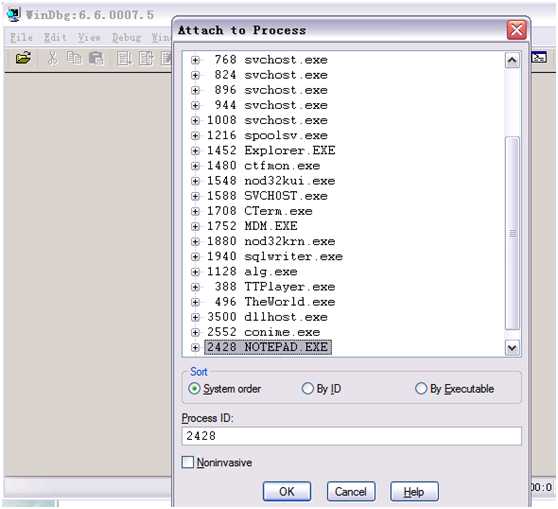Open the Edit menu
The height and width of the screenshot is (509, 558).
55,37
